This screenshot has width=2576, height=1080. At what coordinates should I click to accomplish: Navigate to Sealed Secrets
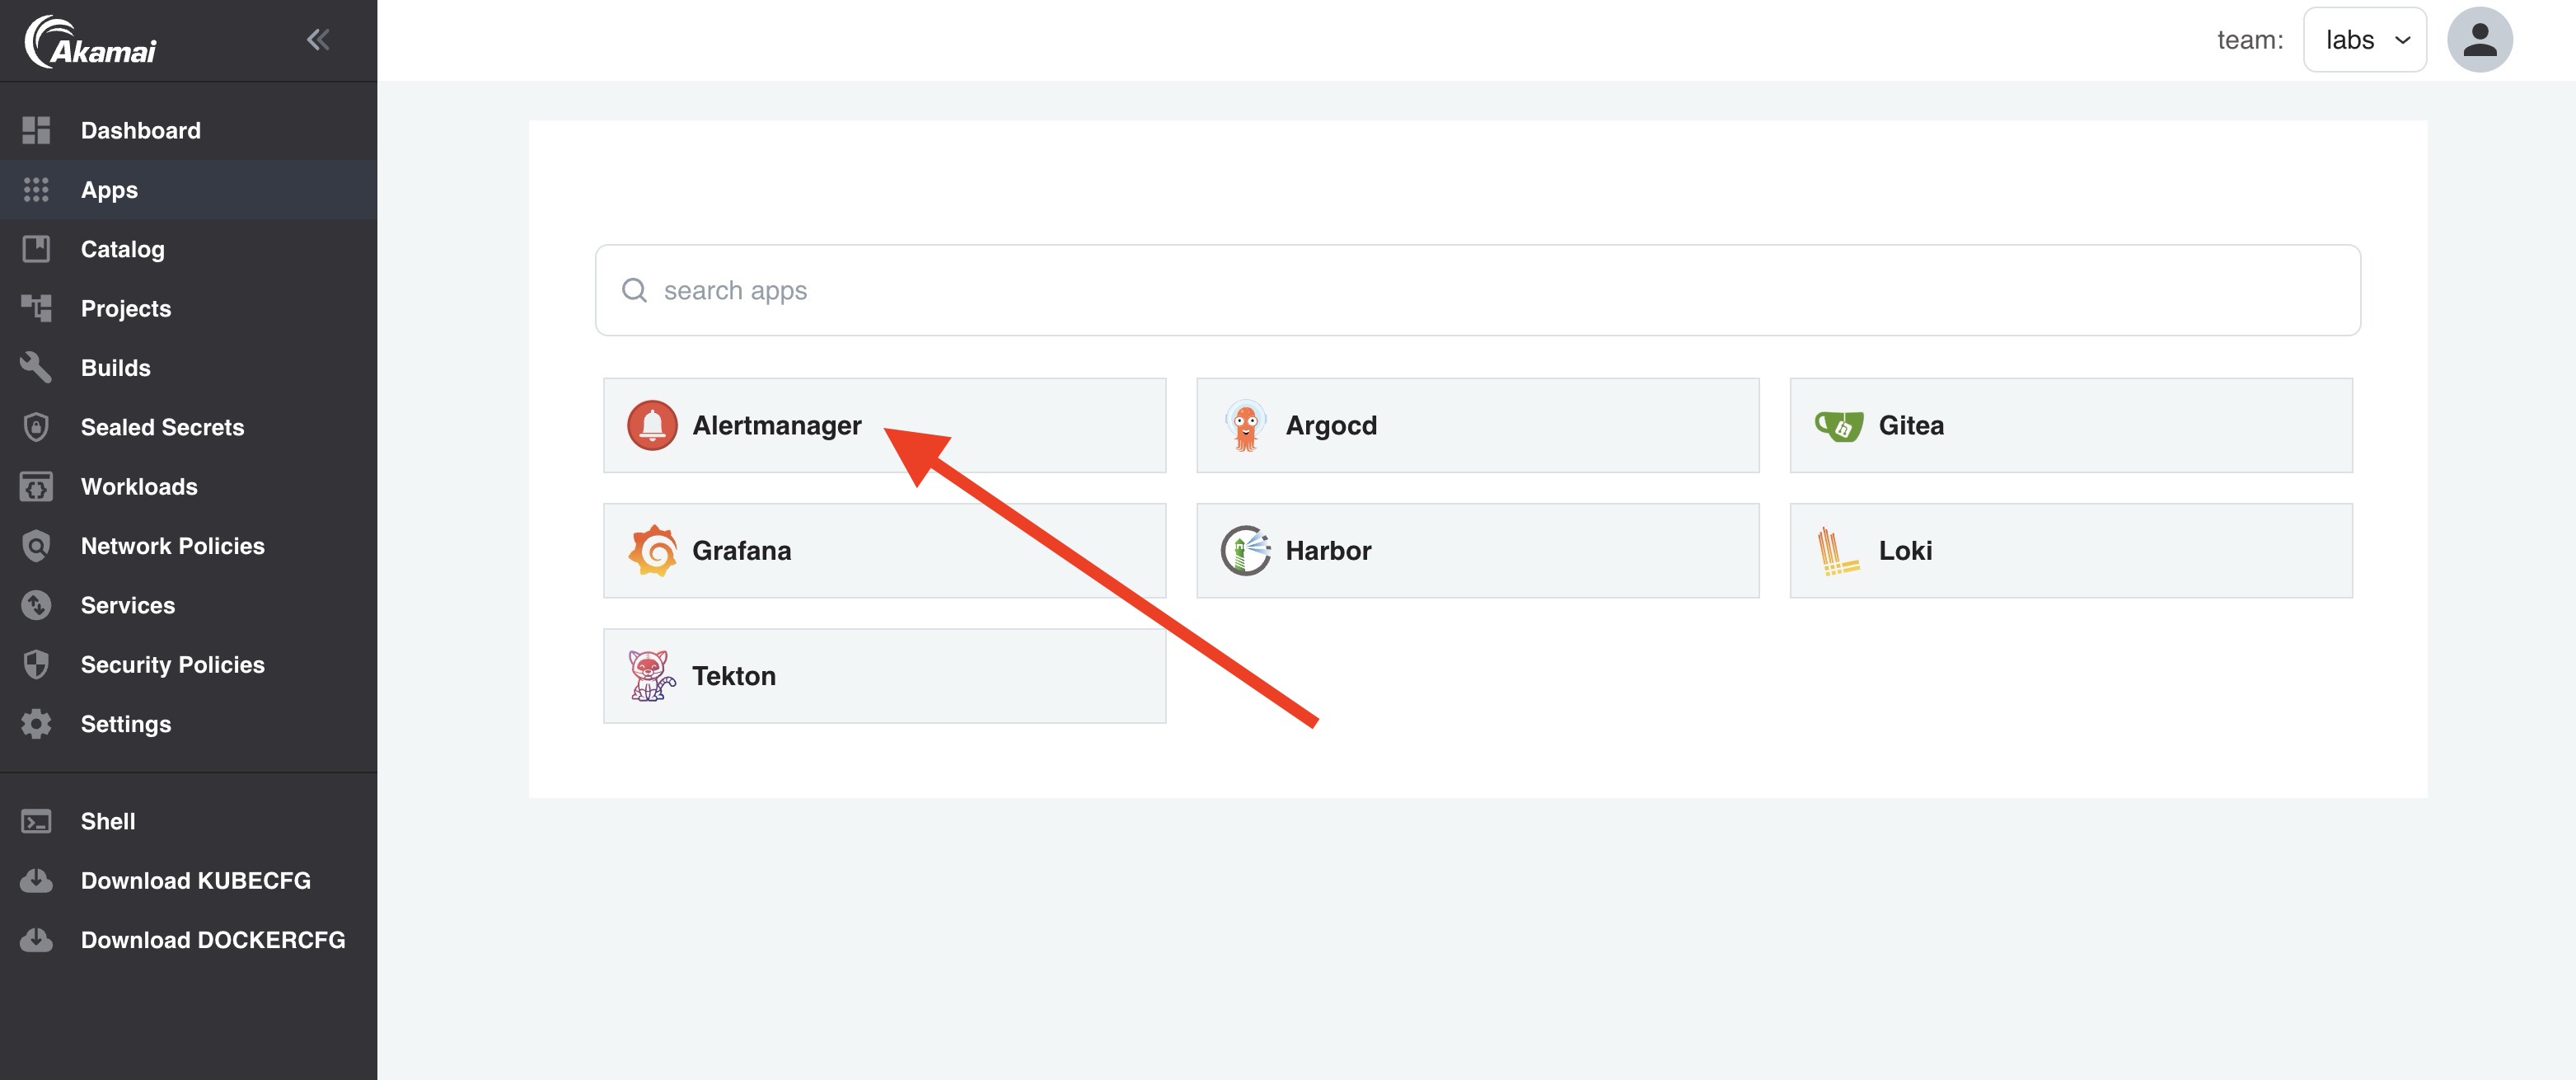click(x=162, y=427)
